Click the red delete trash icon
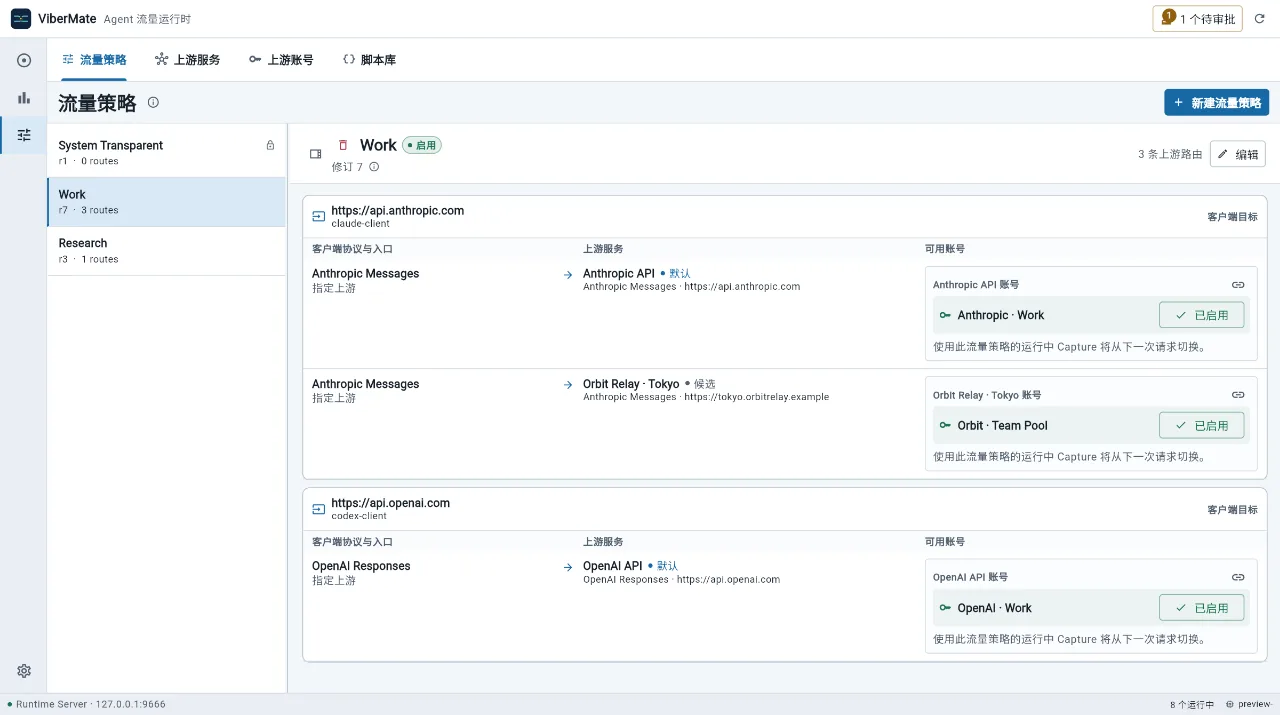Screen dimensions: 1280x715 (343, 145)
